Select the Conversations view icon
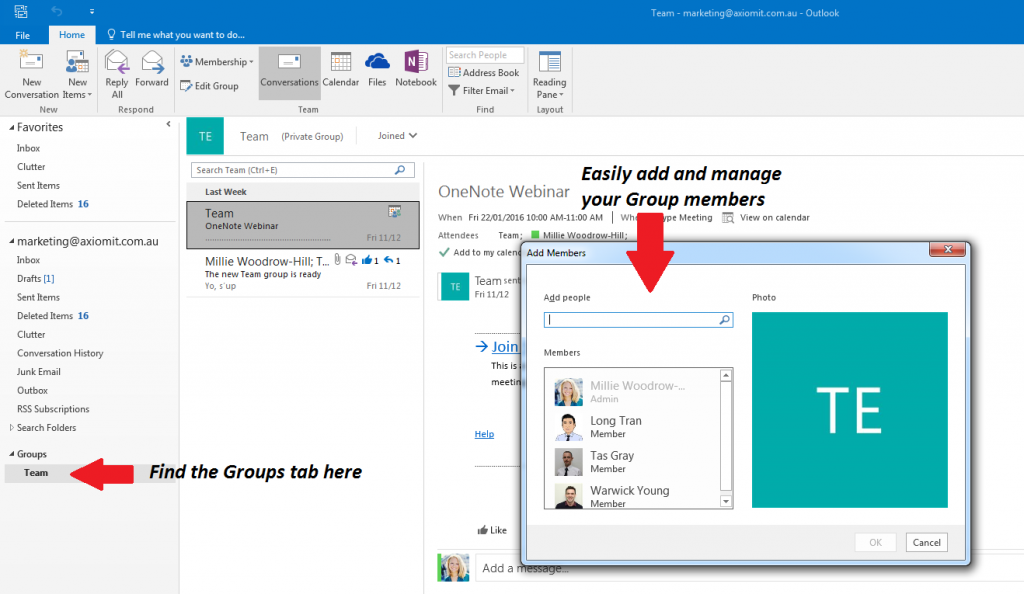The image size is (1024, 594). (x=289, y=70)
